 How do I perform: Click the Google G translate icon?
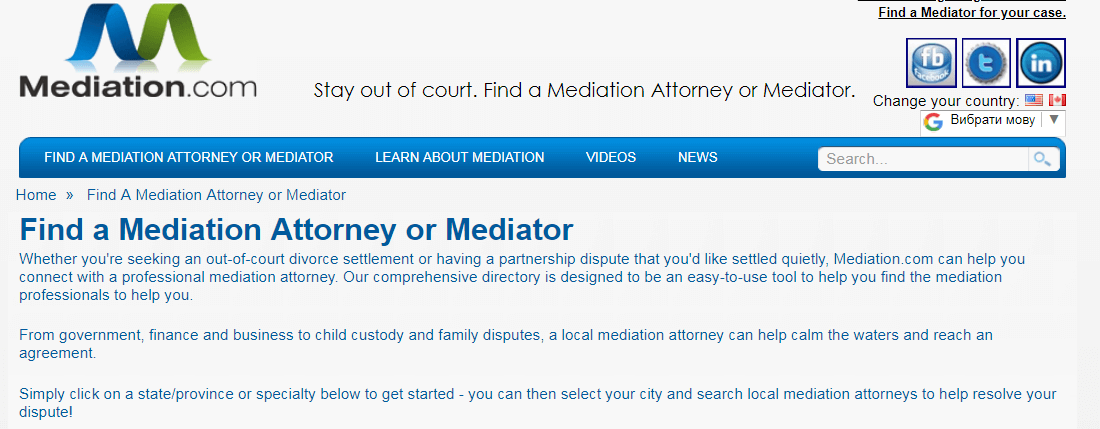coord(933,122)
